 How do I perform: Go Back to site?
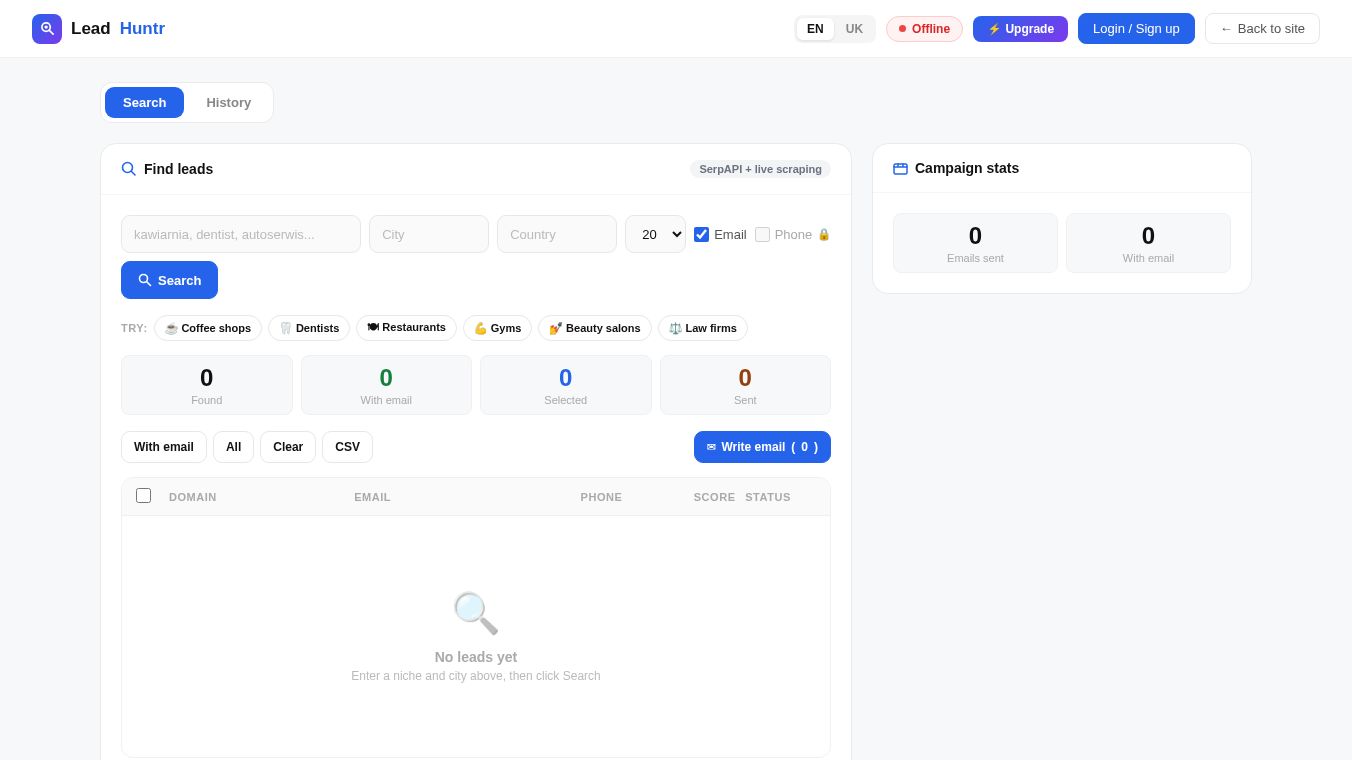click(x=1262, y=28)
